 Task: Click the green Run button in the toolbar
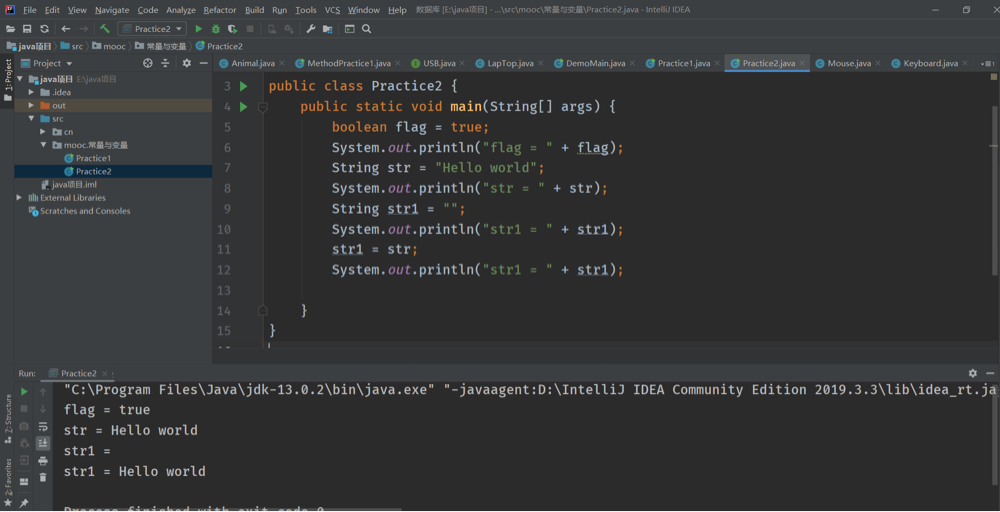coord(199,29)
